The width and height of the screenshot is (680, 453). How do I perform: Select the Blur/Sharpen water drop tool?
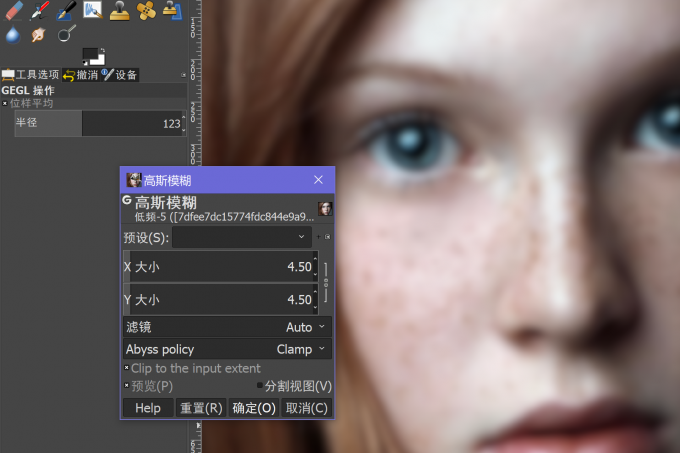point(13,35)
